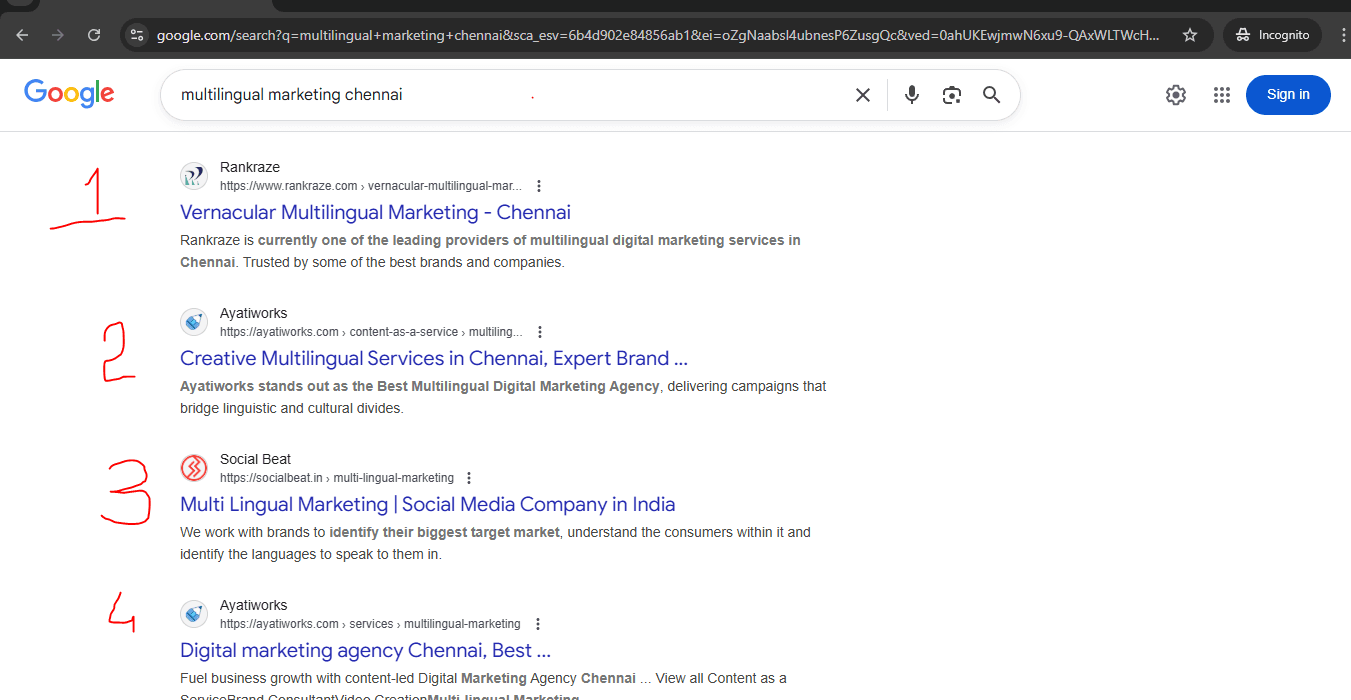Click the site permissions icon in address bar
Viewport: 1351px width, 700px height.
click(135, 34)
